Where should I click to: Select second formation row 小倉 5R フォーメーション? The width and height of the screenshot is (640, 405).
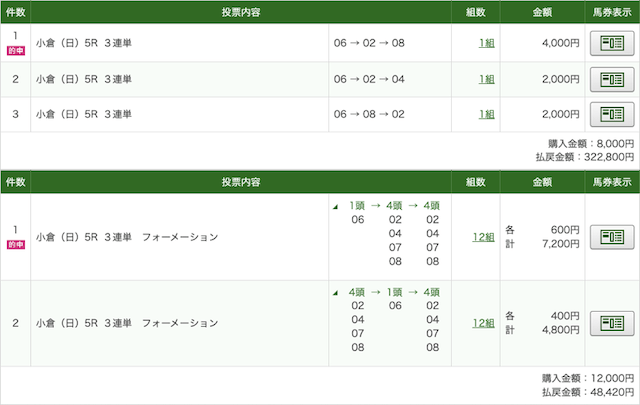320,323
